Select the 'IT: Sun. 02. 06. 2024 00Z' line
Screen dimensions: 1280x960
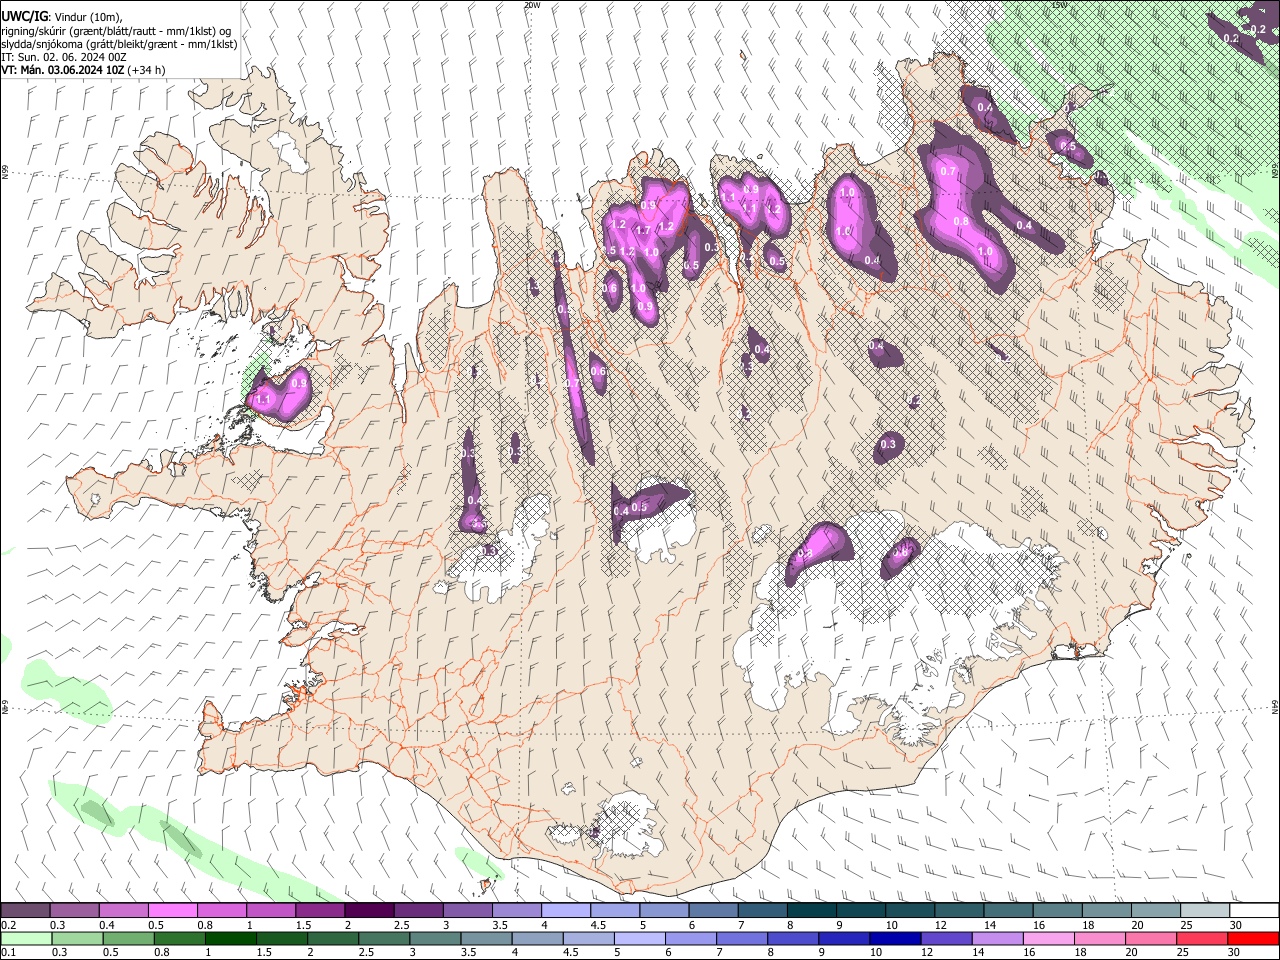click(x=64, y=57)
